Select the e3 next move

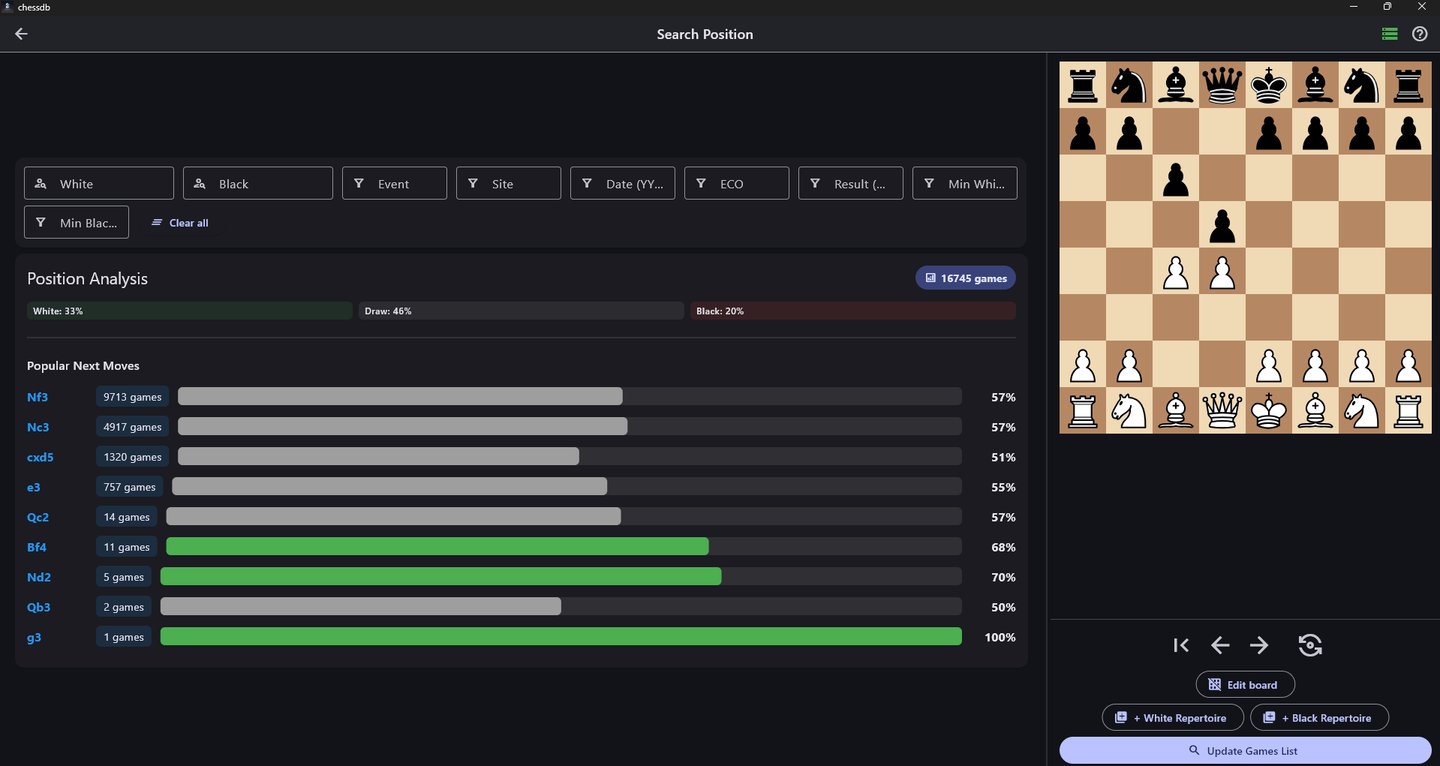coord(34,487)
